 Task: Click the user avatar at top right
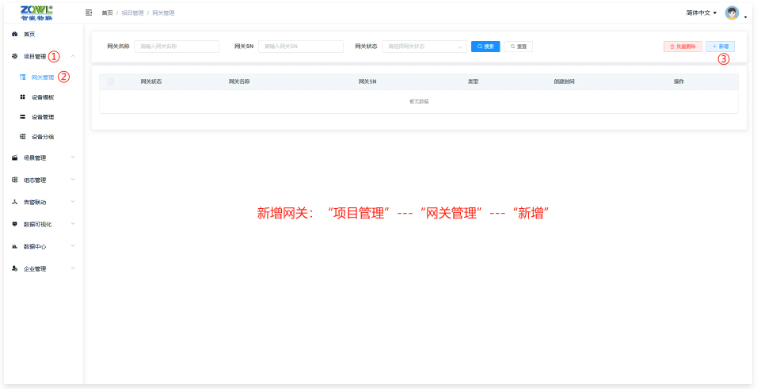[732, 13]
